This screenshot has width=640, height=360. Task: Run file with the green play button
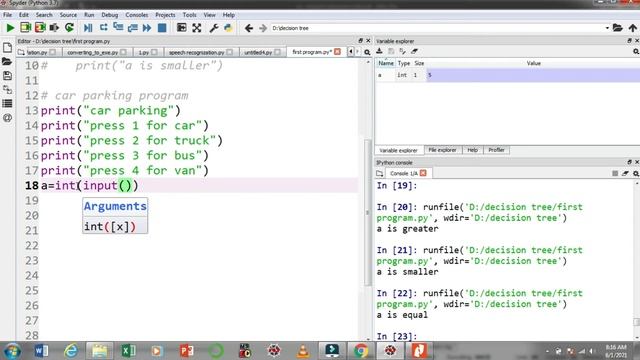[10, 28]
